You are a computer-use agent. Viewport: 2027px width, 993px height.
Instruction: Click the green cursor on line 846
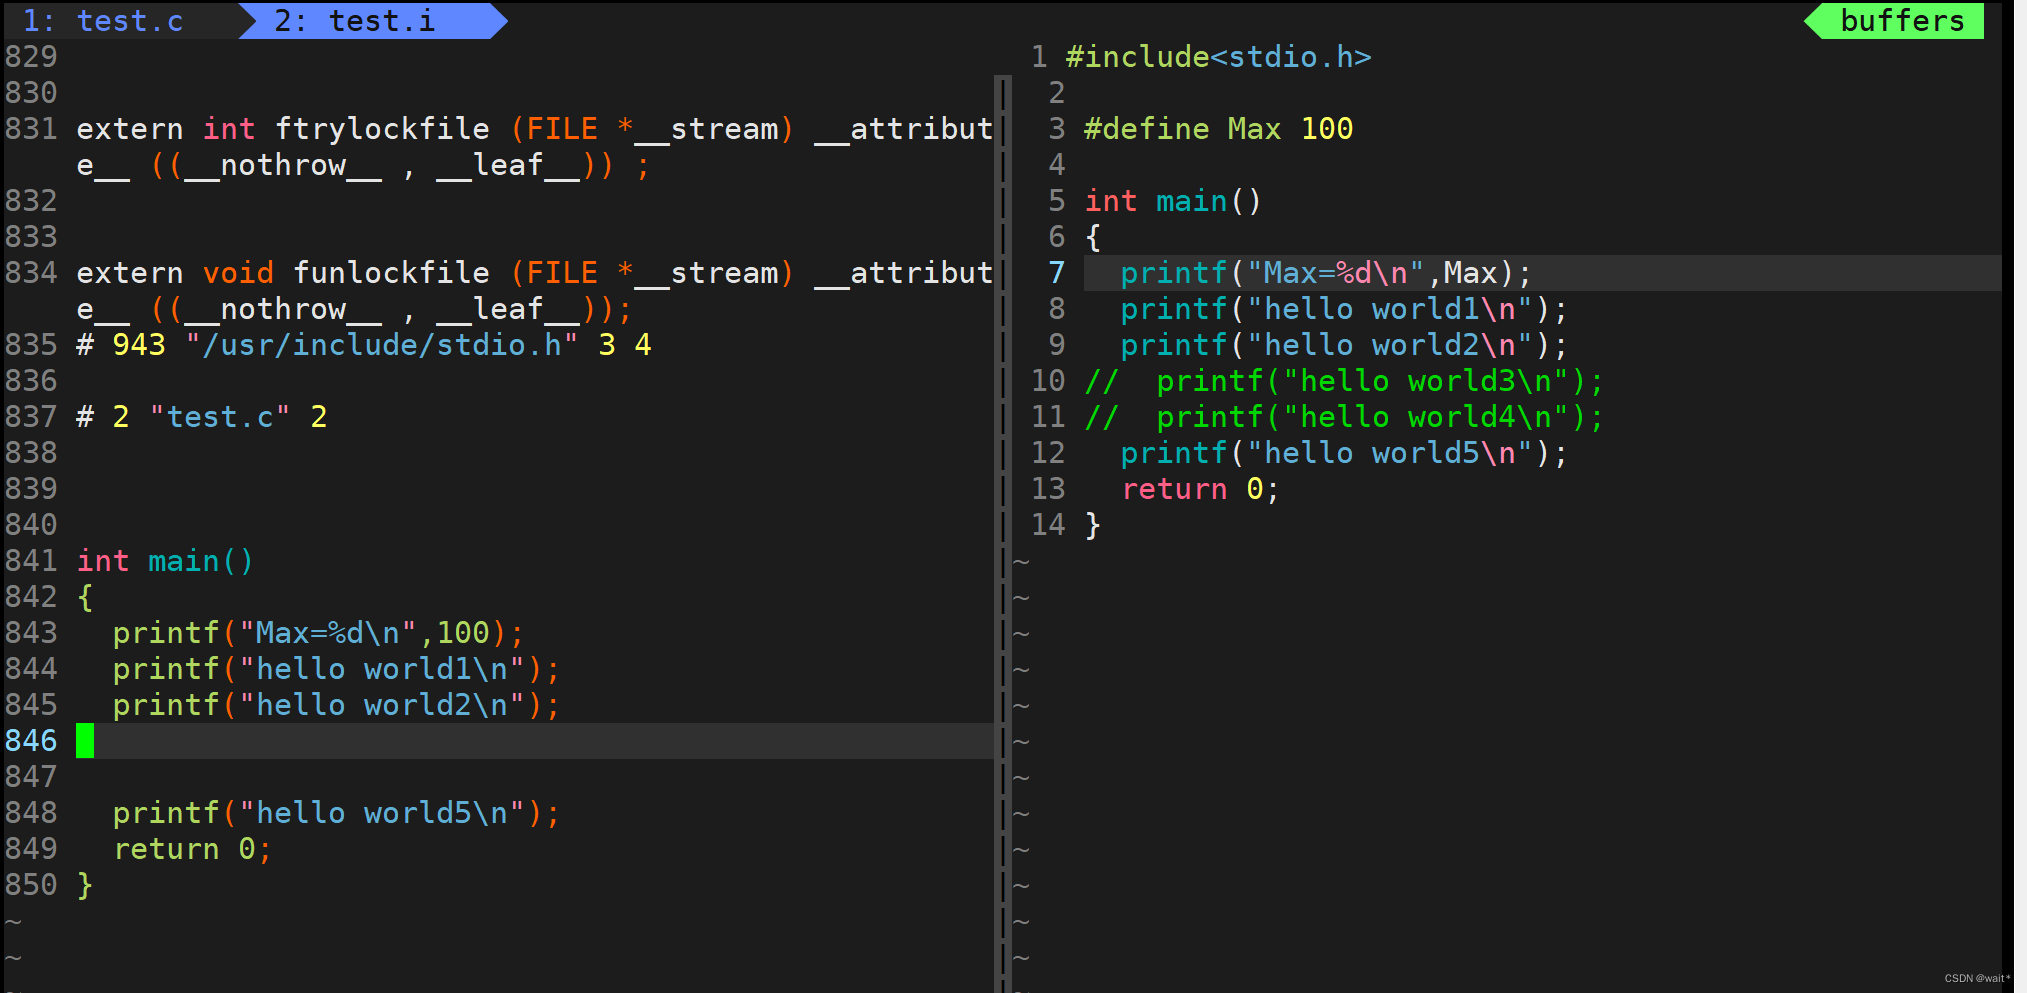click(85, 741)
